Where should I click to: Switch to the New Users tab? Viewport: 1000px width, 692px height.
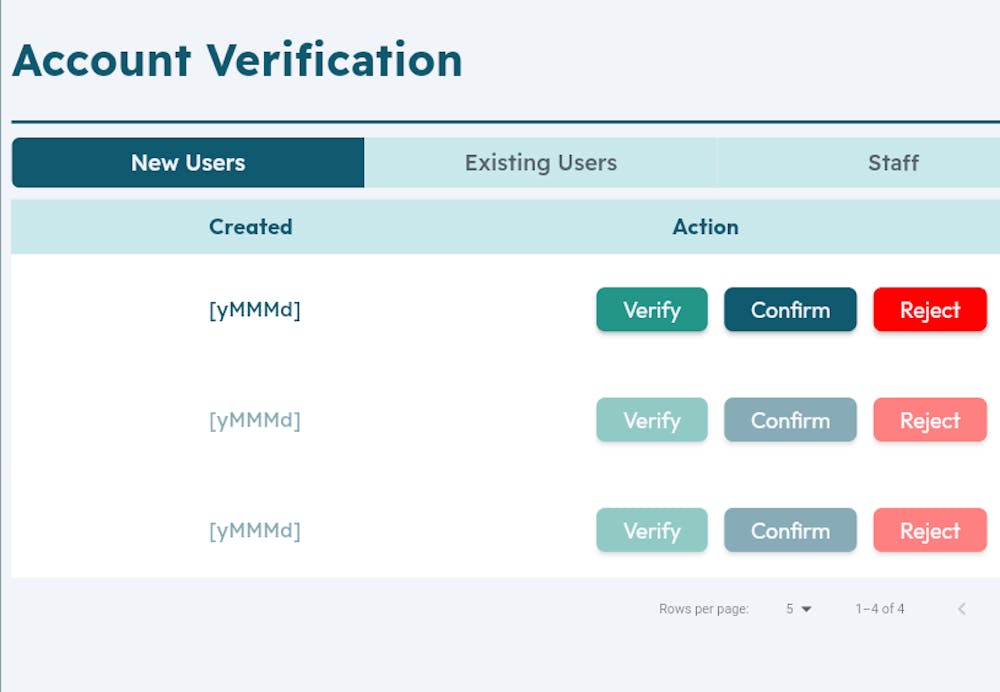(x=188, y=163)
